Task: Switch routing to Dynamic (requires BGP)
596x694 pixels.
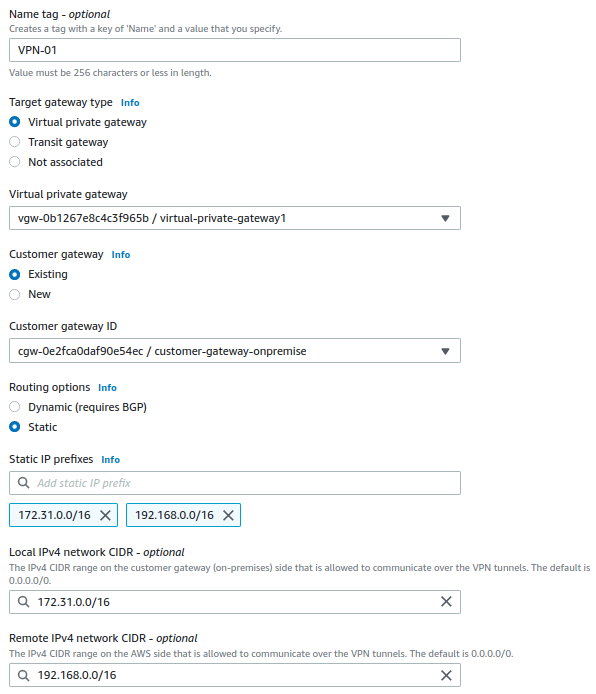Action: pos(15,407)
